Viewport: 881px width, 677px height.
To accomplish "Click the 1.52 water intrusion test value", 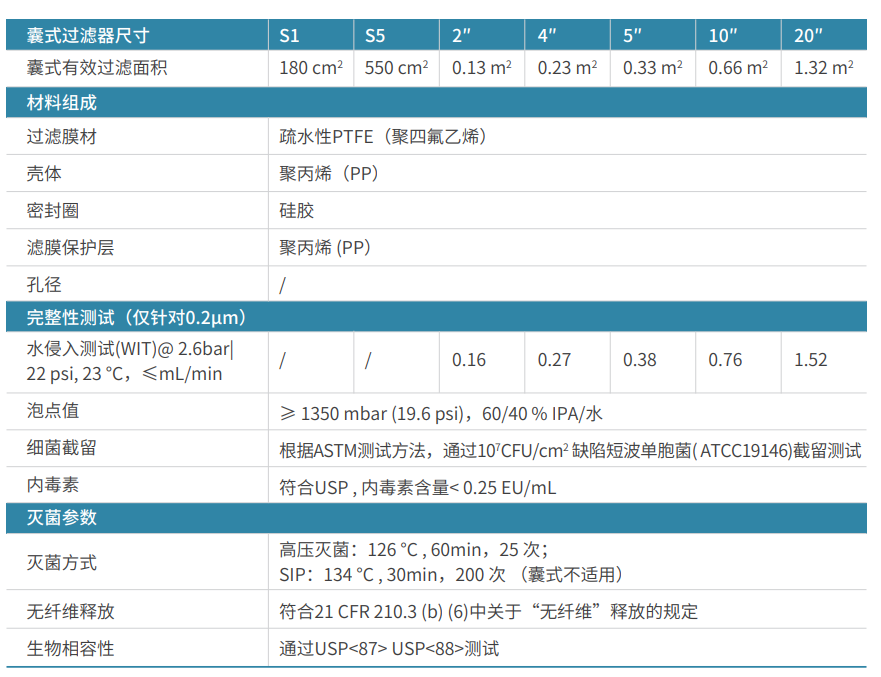I will point(811,360).
